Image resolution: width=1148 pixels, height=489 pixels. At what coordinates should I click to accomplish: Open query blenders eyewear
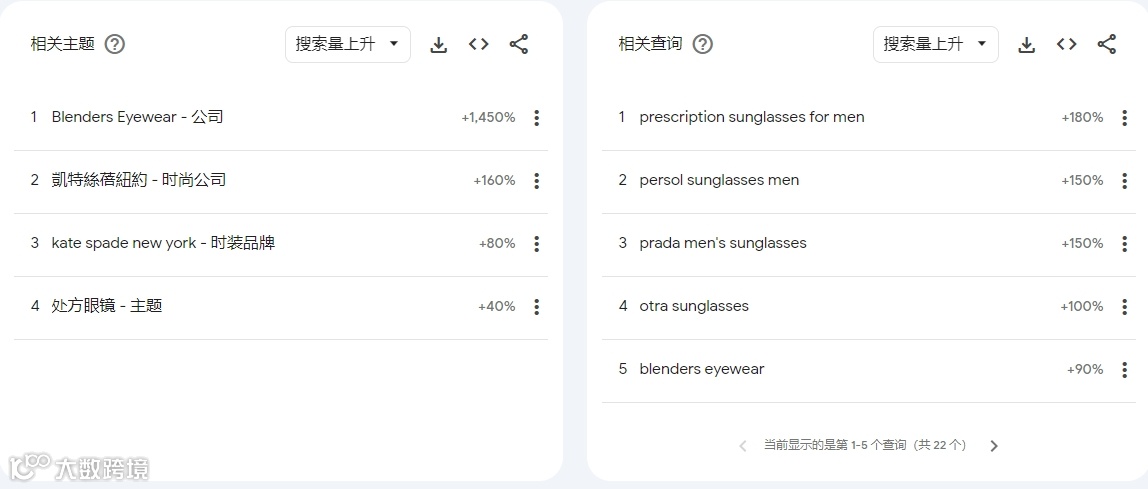pos(701,369)
